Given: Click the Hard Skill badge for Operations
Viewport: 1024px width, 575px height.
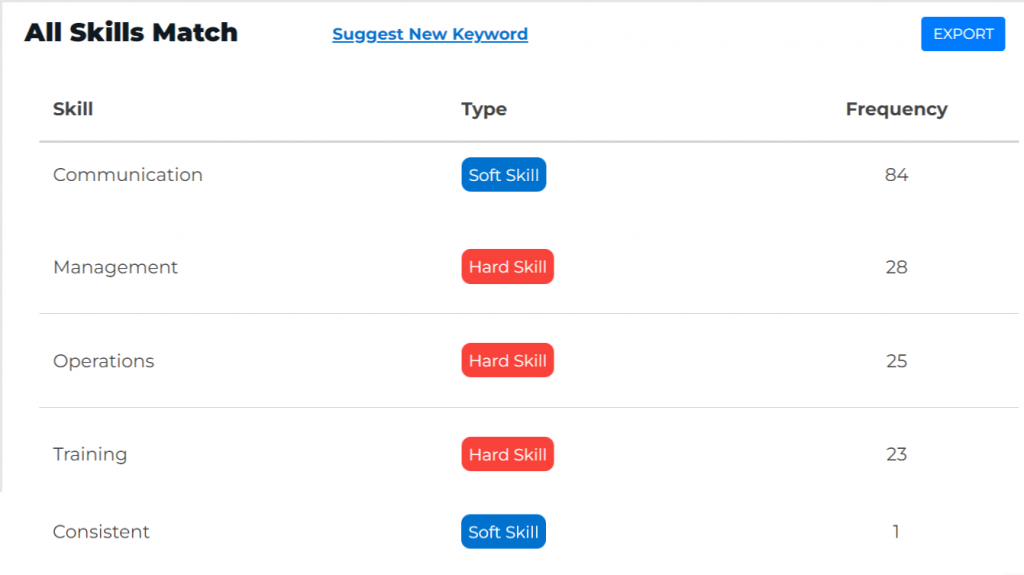Looking at the screenshot, I should point(507,361).
